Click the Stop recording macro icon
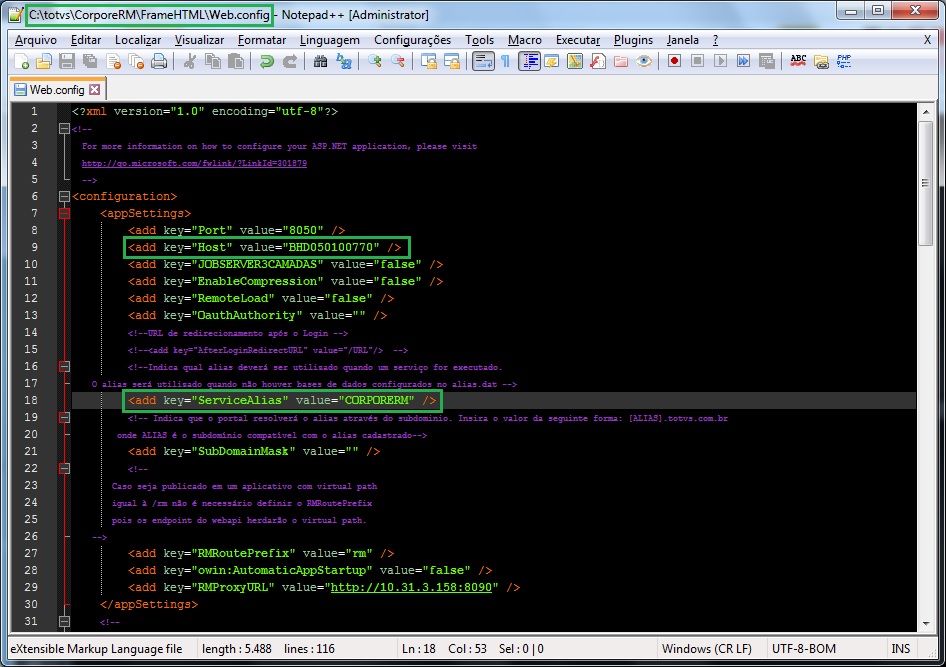 [697, 61]
